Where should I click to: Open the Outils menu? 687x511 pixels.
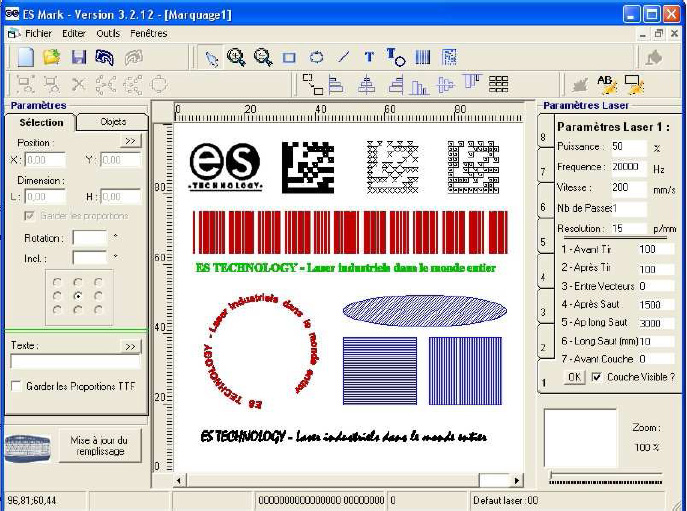[108, 33]
